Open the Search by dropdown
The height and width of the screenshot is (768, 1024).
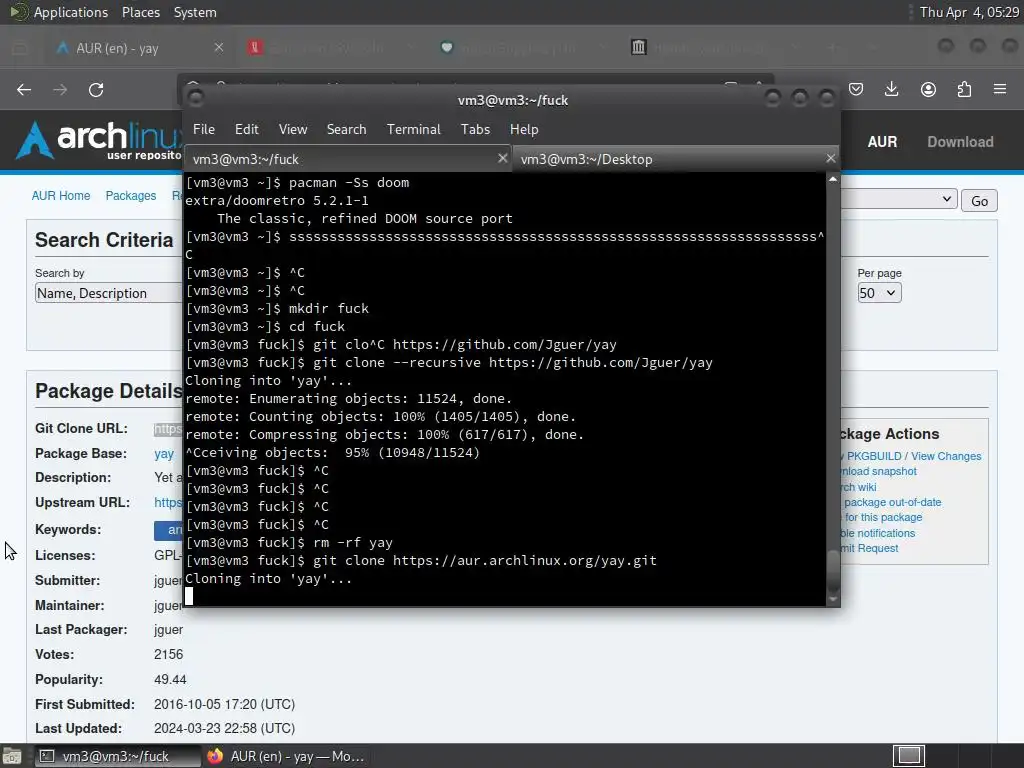(108, 293)
